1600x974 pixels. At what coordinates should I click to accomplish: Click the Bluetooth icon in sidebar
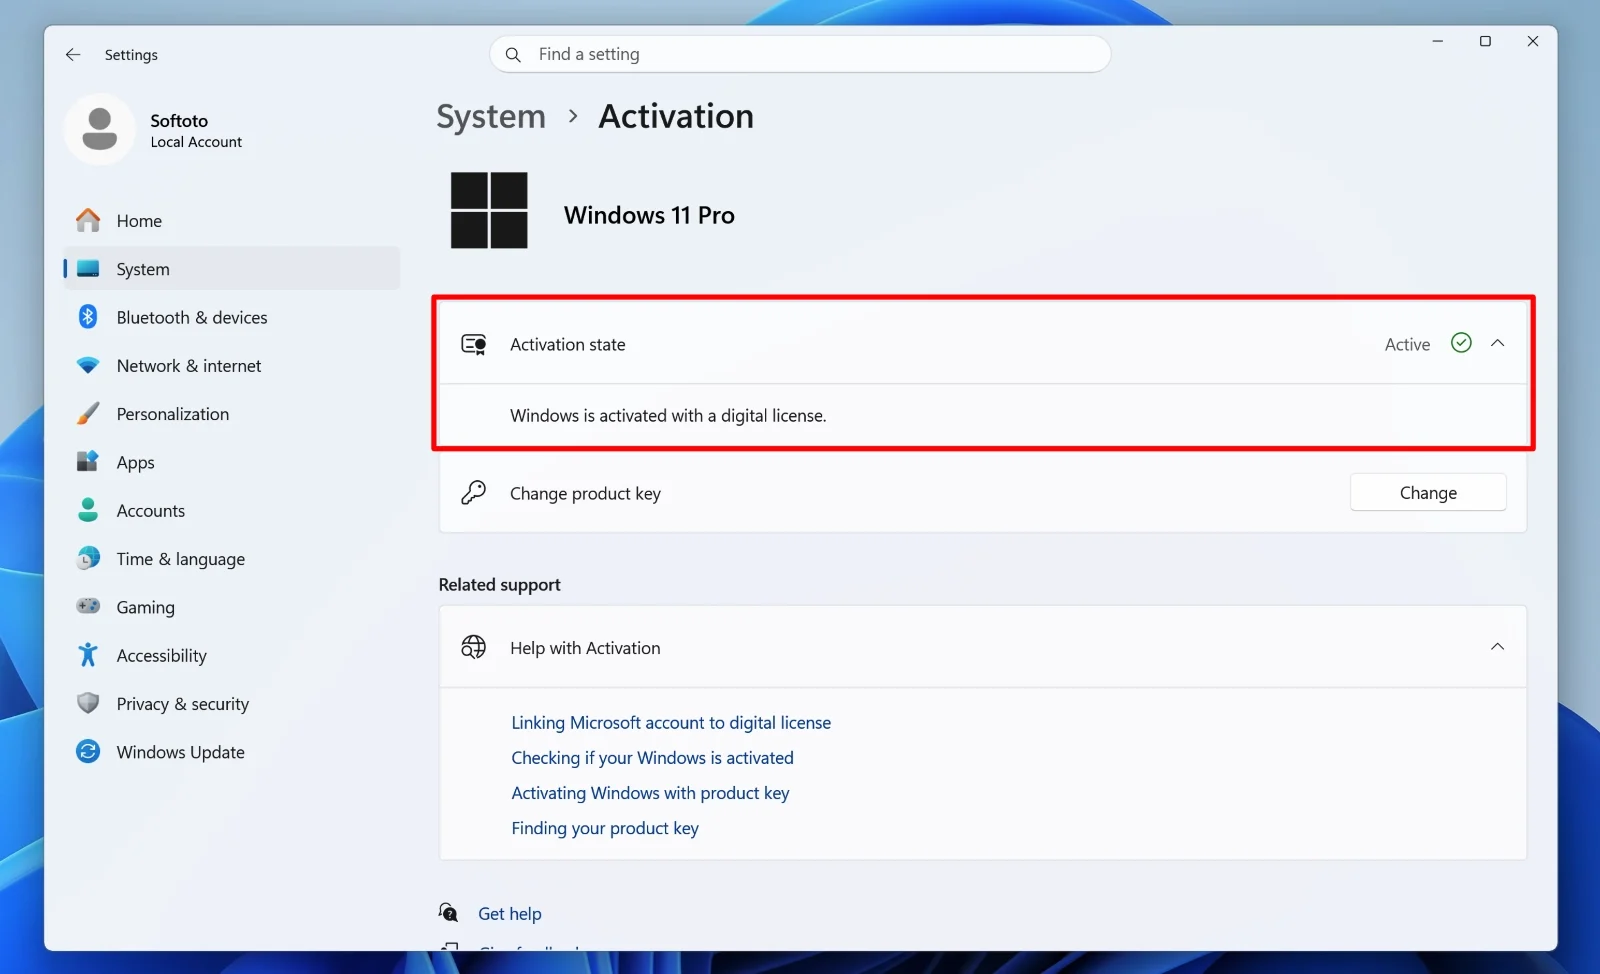pos(88,317)
